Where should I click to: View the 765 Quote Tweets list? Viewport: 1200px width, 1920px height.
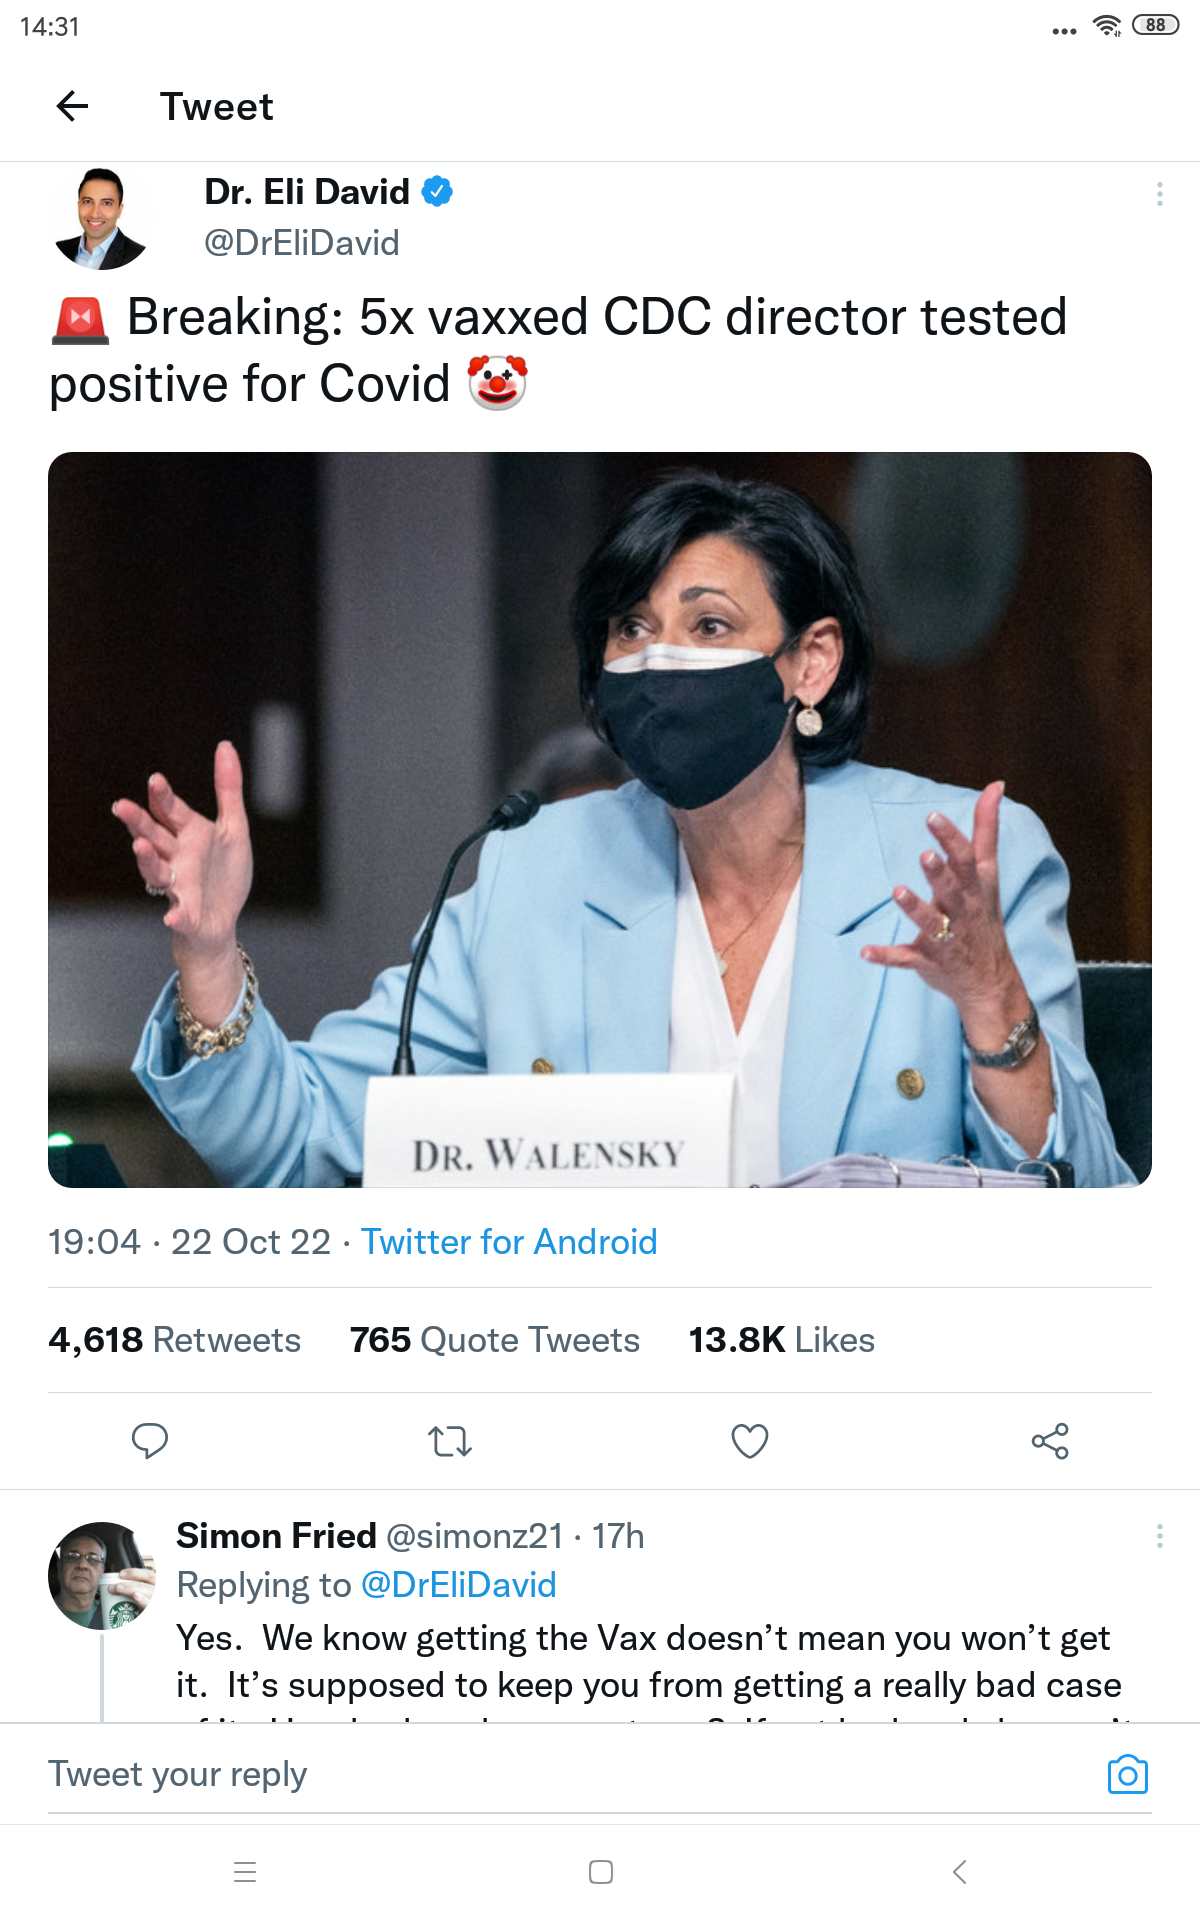click(494, 1340)
